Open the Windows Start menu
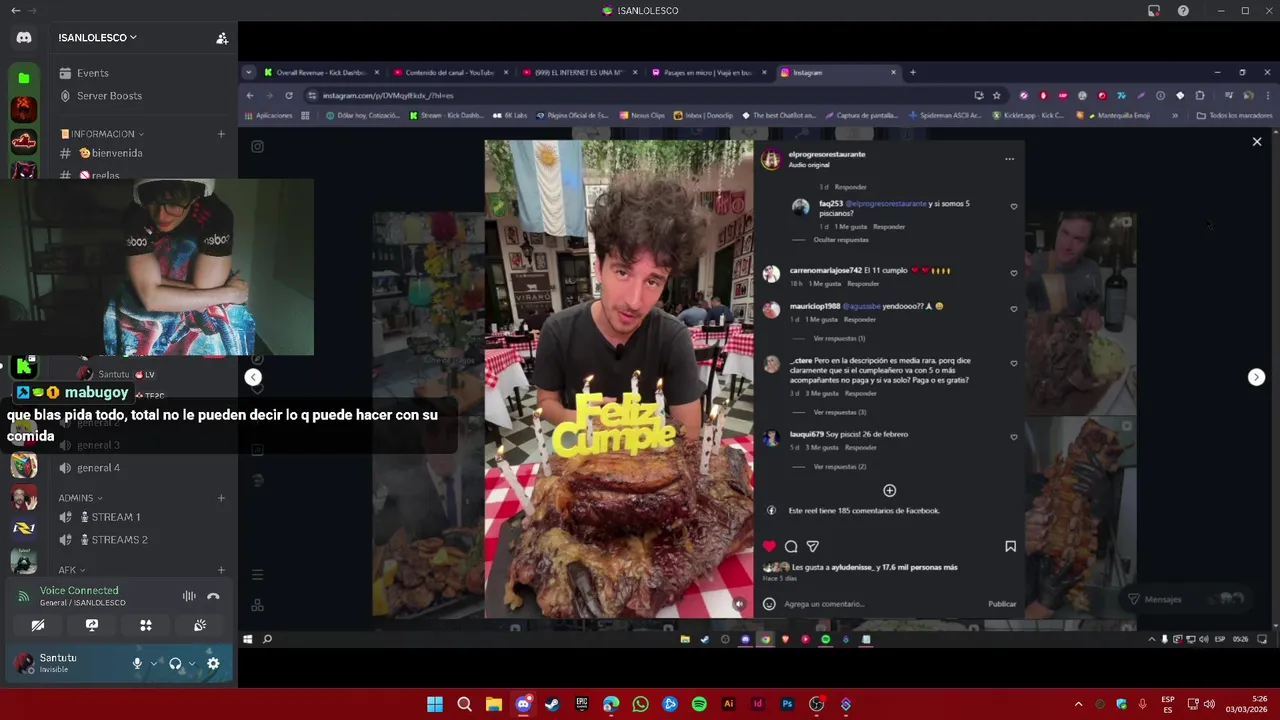The image size is (1280, 720). click(435, 704)
